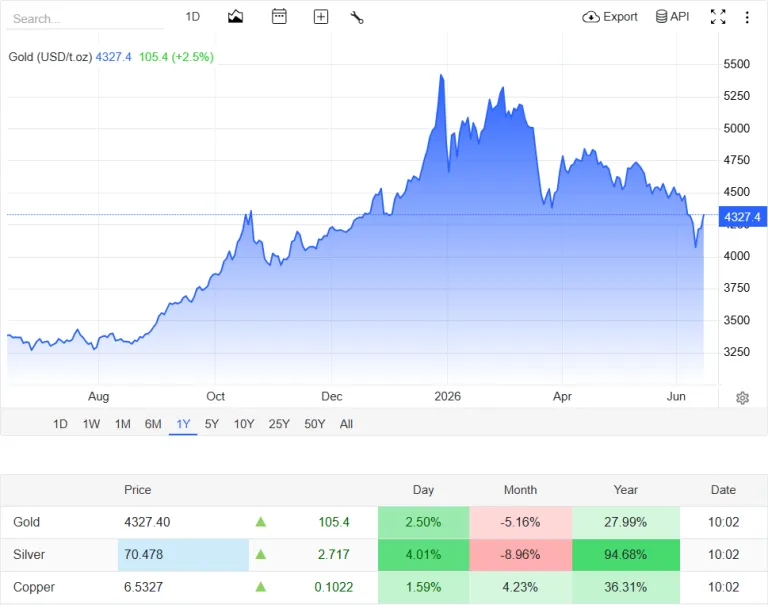Click Silver's green up arrow
This screenshot has width=768, height=605.
261,555
